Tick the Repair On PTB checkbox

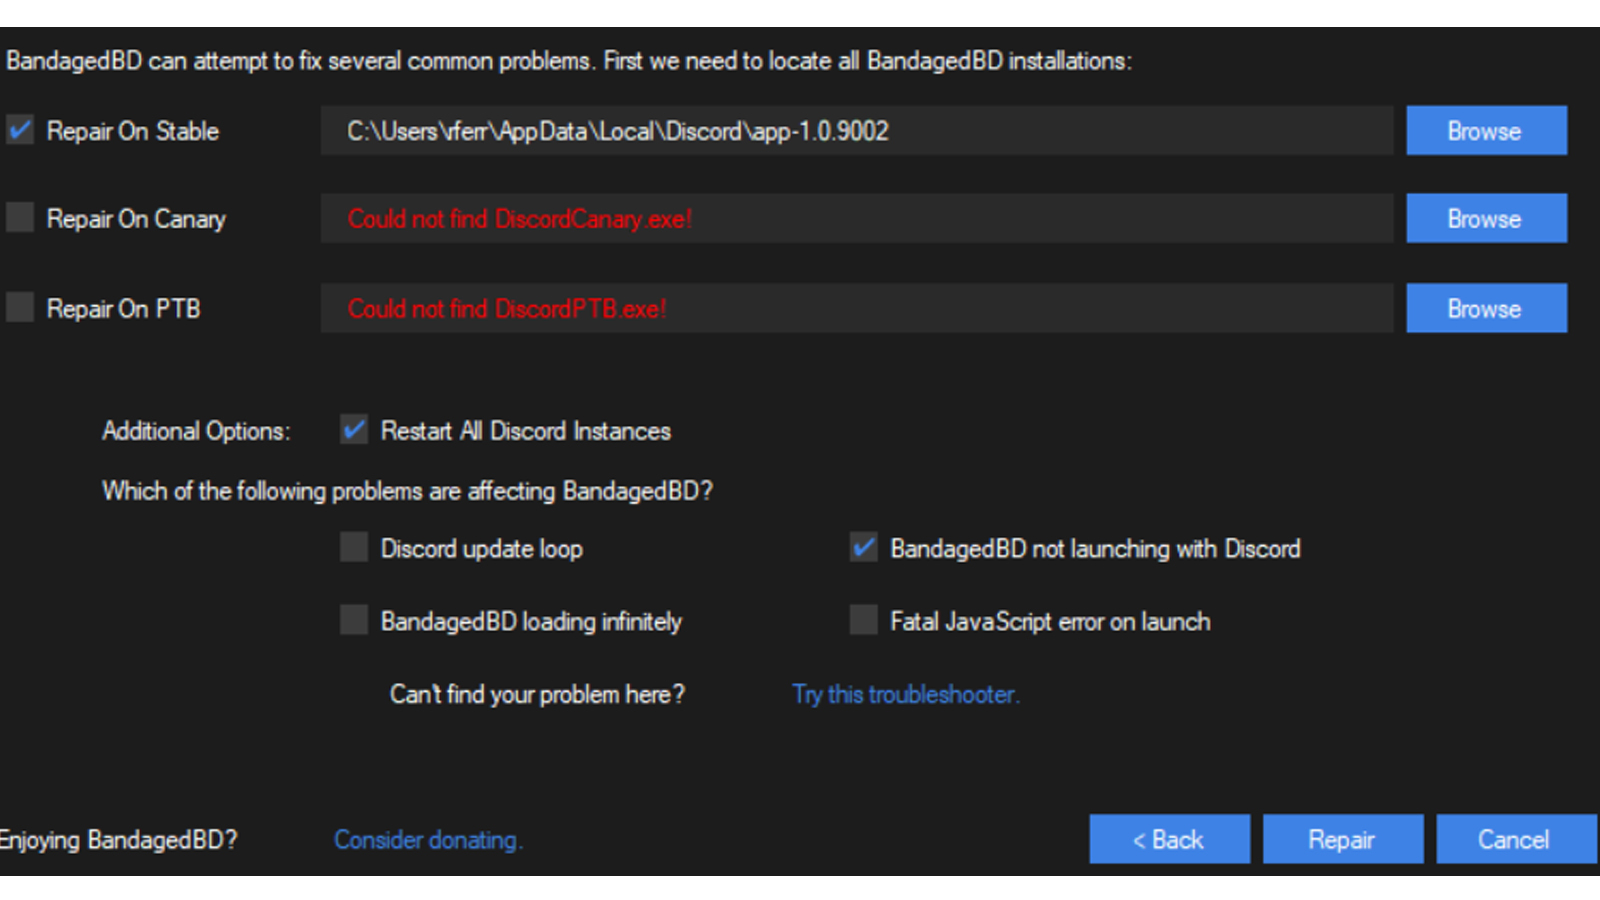(x=20, y=307)
